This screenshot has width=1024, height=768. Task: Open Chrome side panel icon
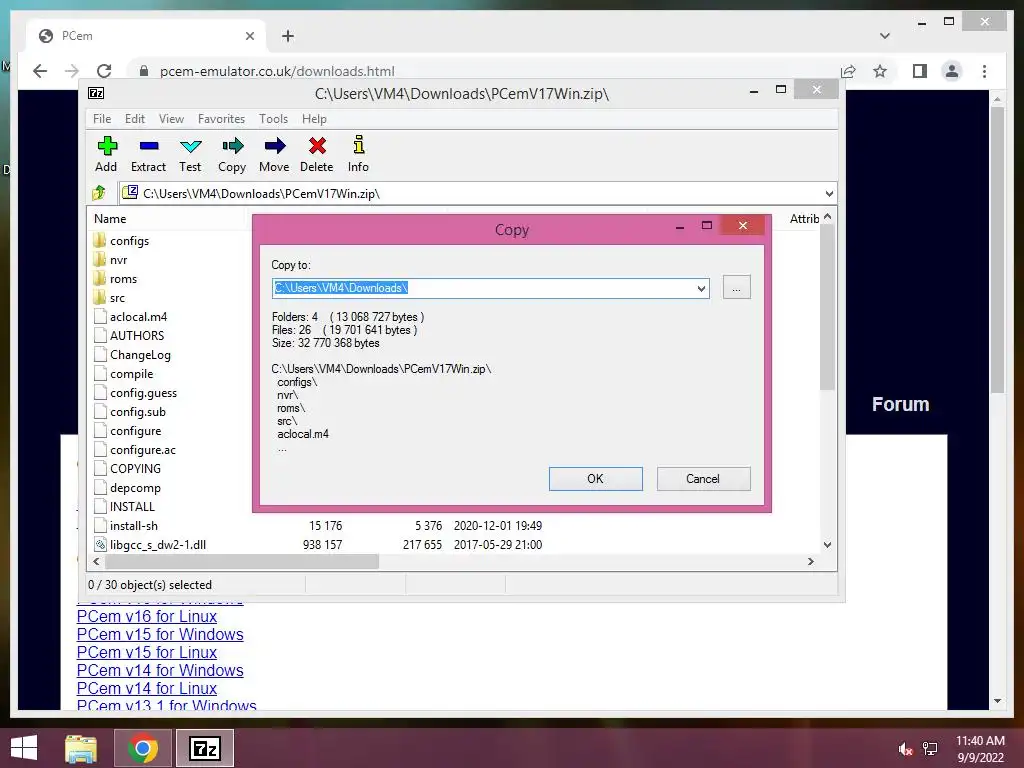(920, 71)
